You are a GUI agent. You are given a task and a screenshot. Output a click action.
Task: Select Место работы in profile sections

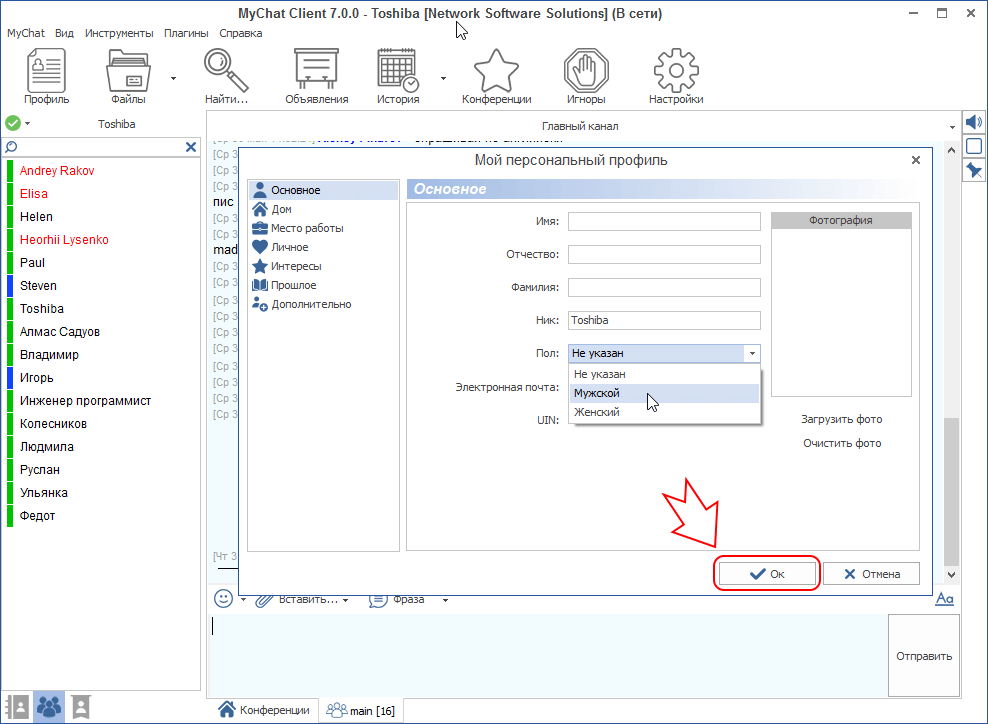click(306, 228)
